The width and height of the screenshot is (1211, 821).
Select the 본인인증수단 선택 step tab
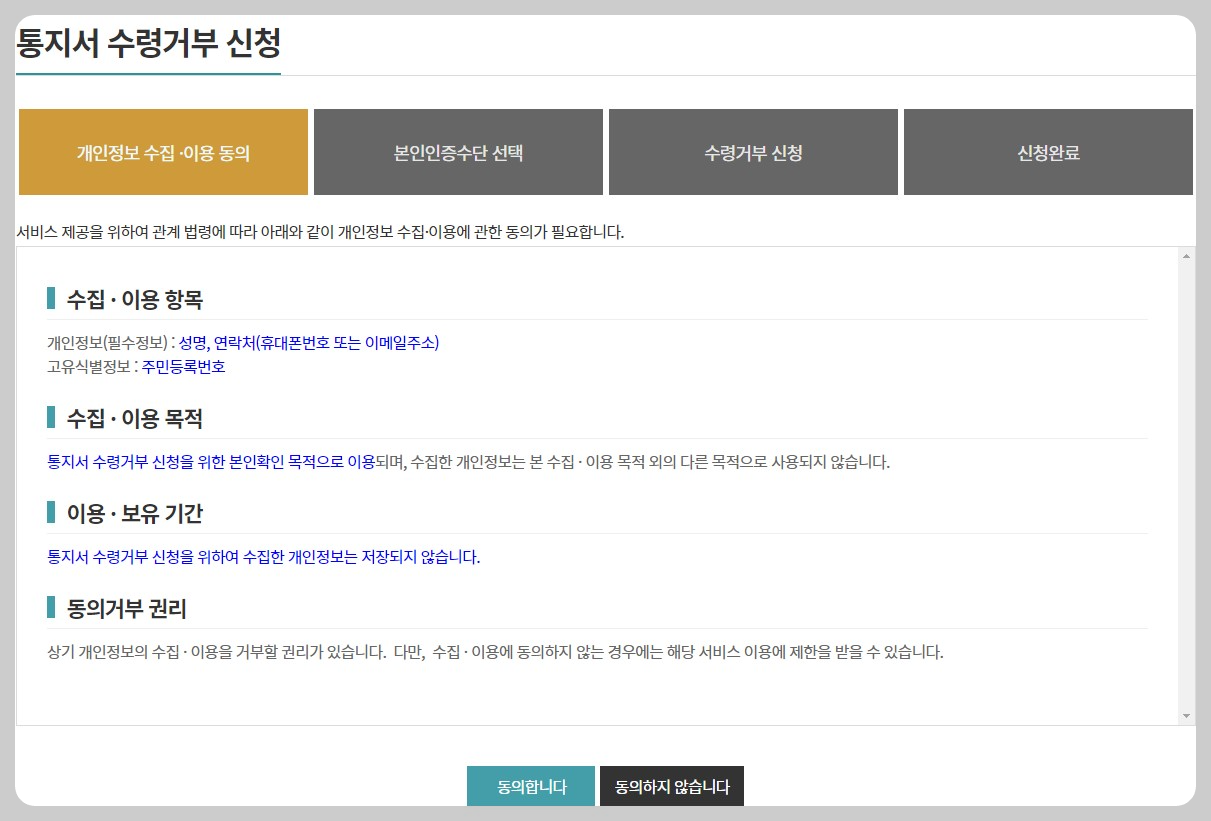tap(458, 152)
